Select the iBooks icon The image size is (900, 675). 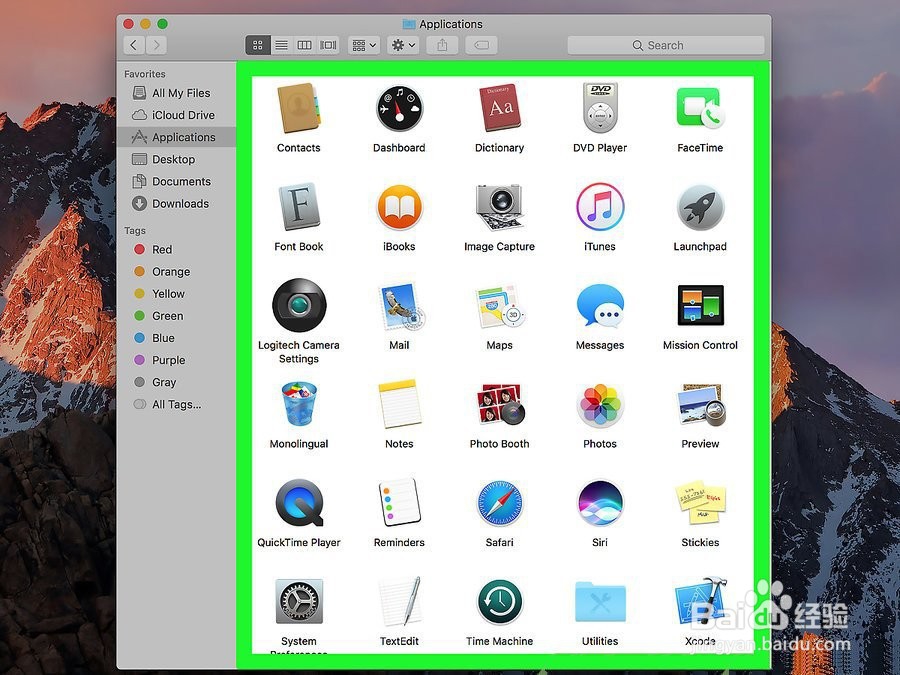coord(399,207)
